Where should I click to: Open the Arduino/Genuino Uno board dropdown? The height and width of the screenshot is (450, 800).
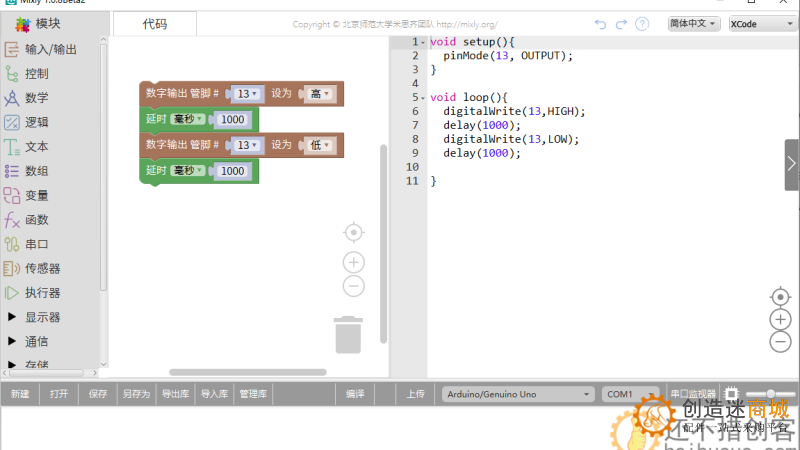tap(518, 394)
